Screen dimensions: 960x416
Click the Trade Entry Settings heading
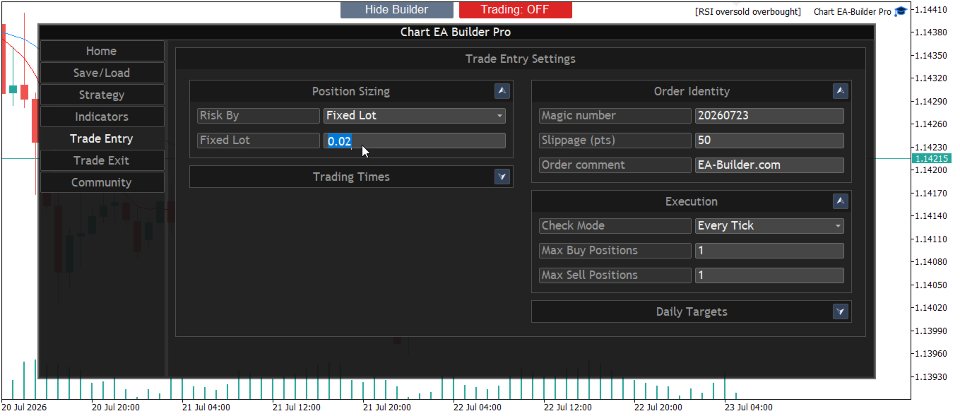click(520, 59)
